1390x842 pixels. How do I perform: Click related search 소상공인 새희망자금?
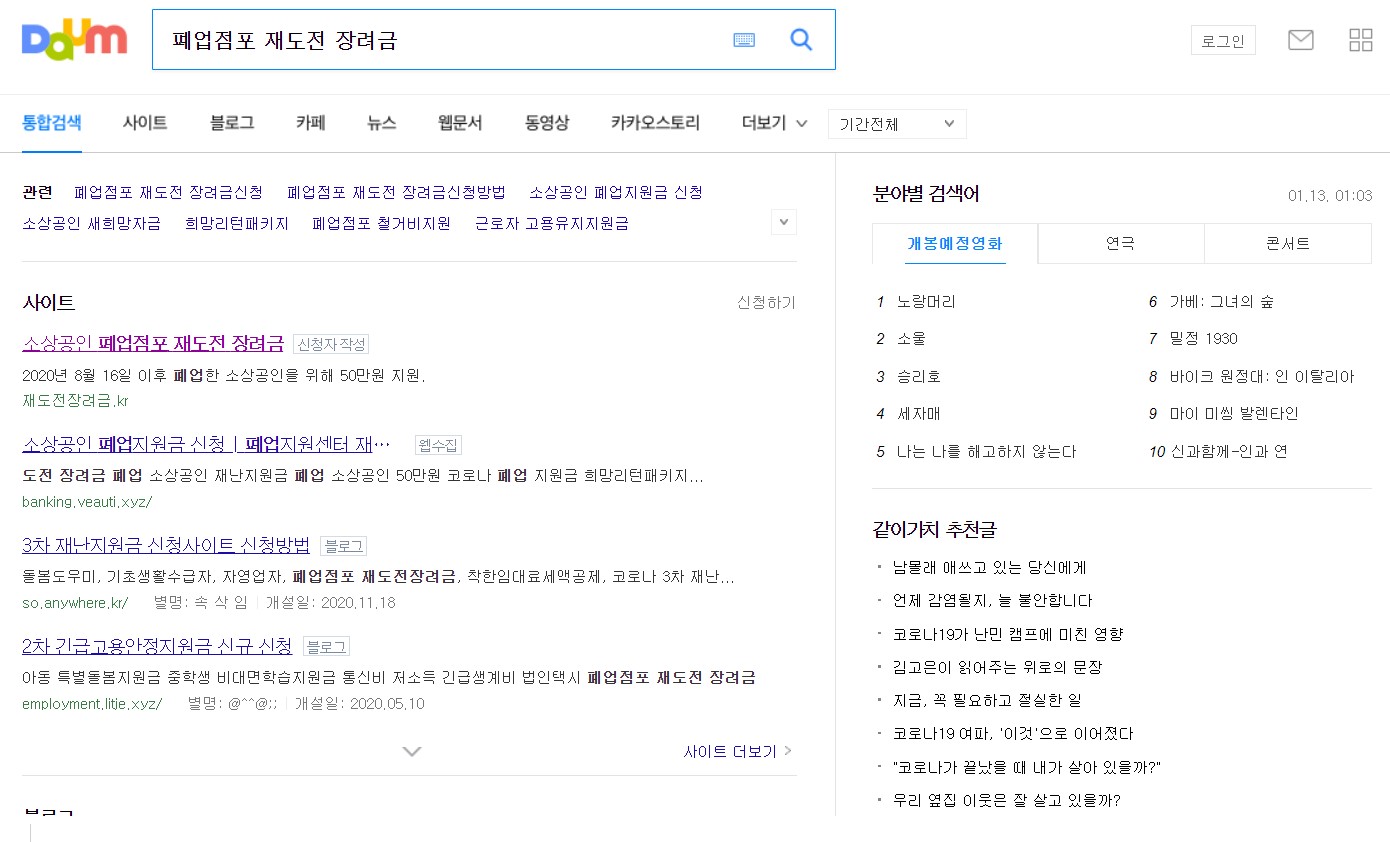(x=91, y=223)
